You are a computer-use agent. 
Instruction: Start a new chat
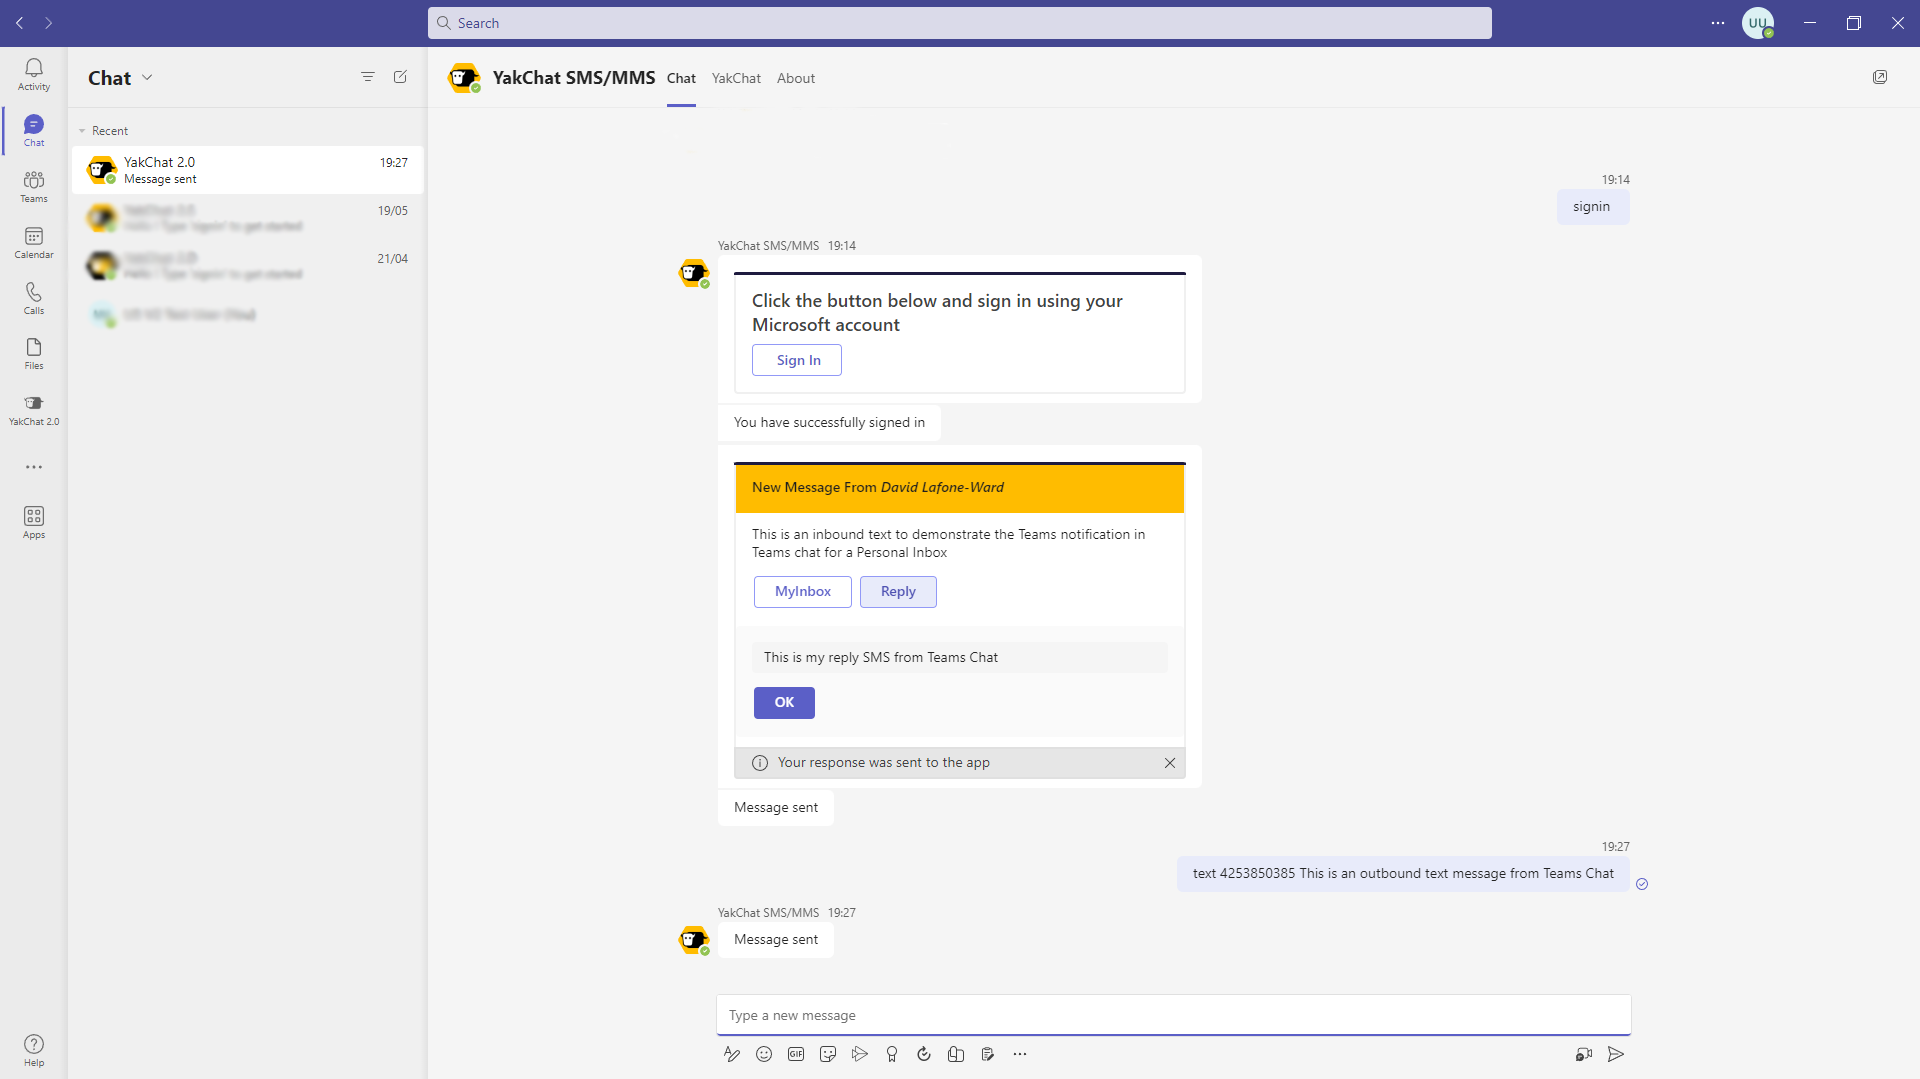click(x=400, y=77)
